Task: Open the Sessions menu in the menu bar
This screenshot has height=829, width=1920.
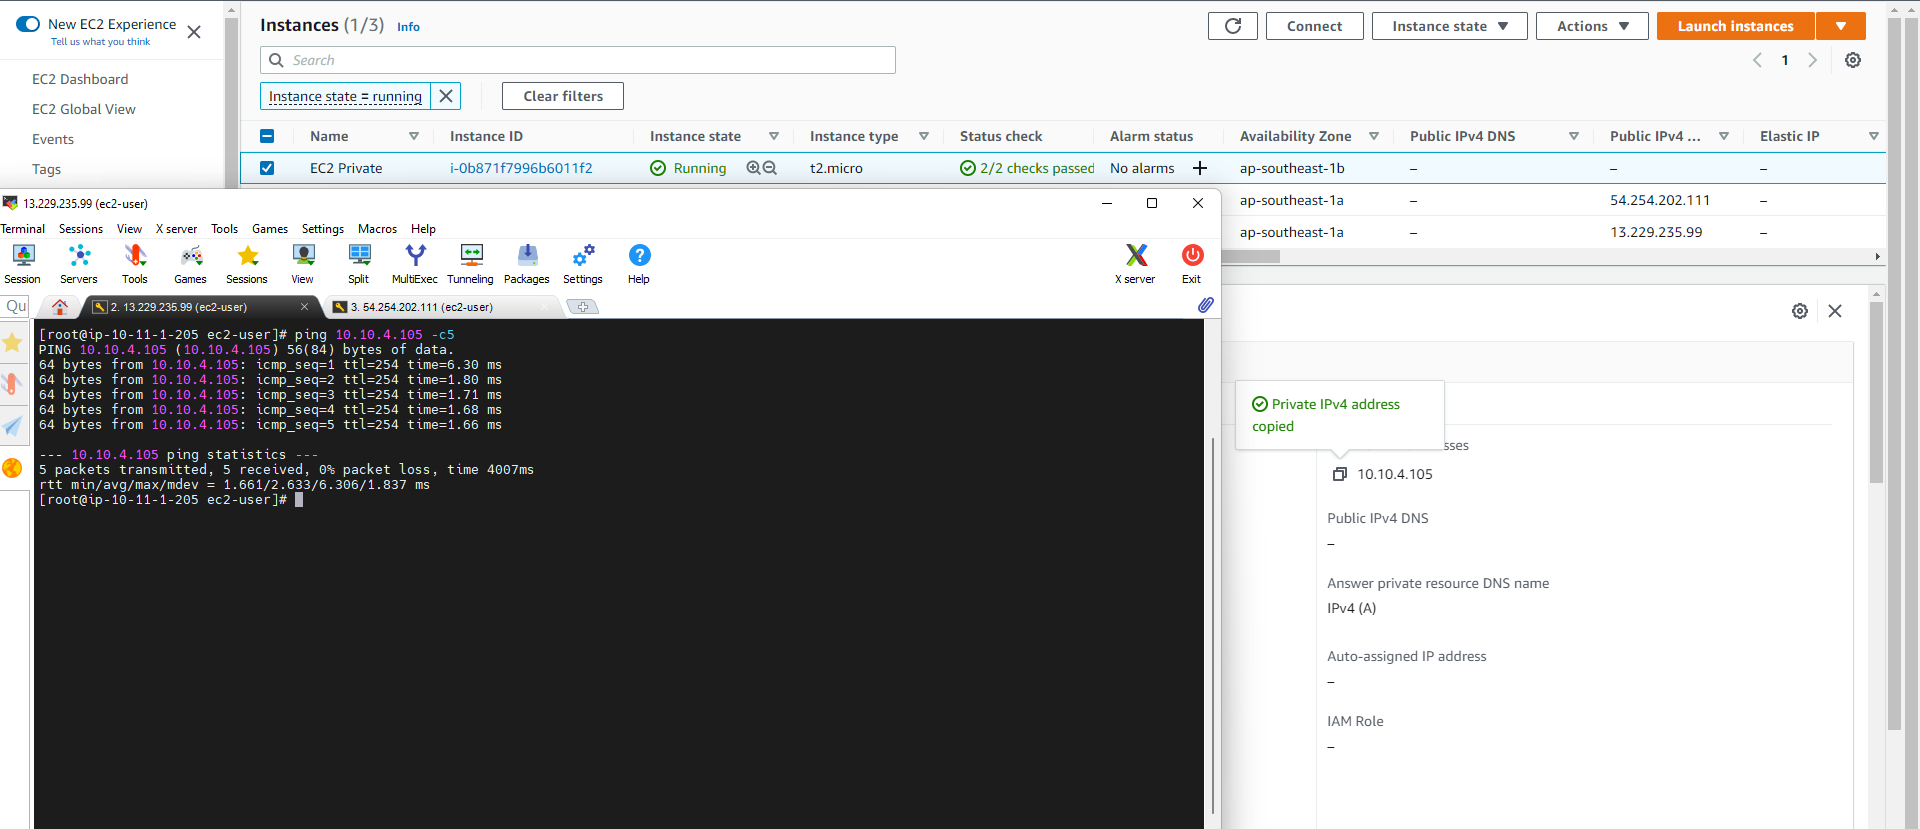Action: [81, 229]
